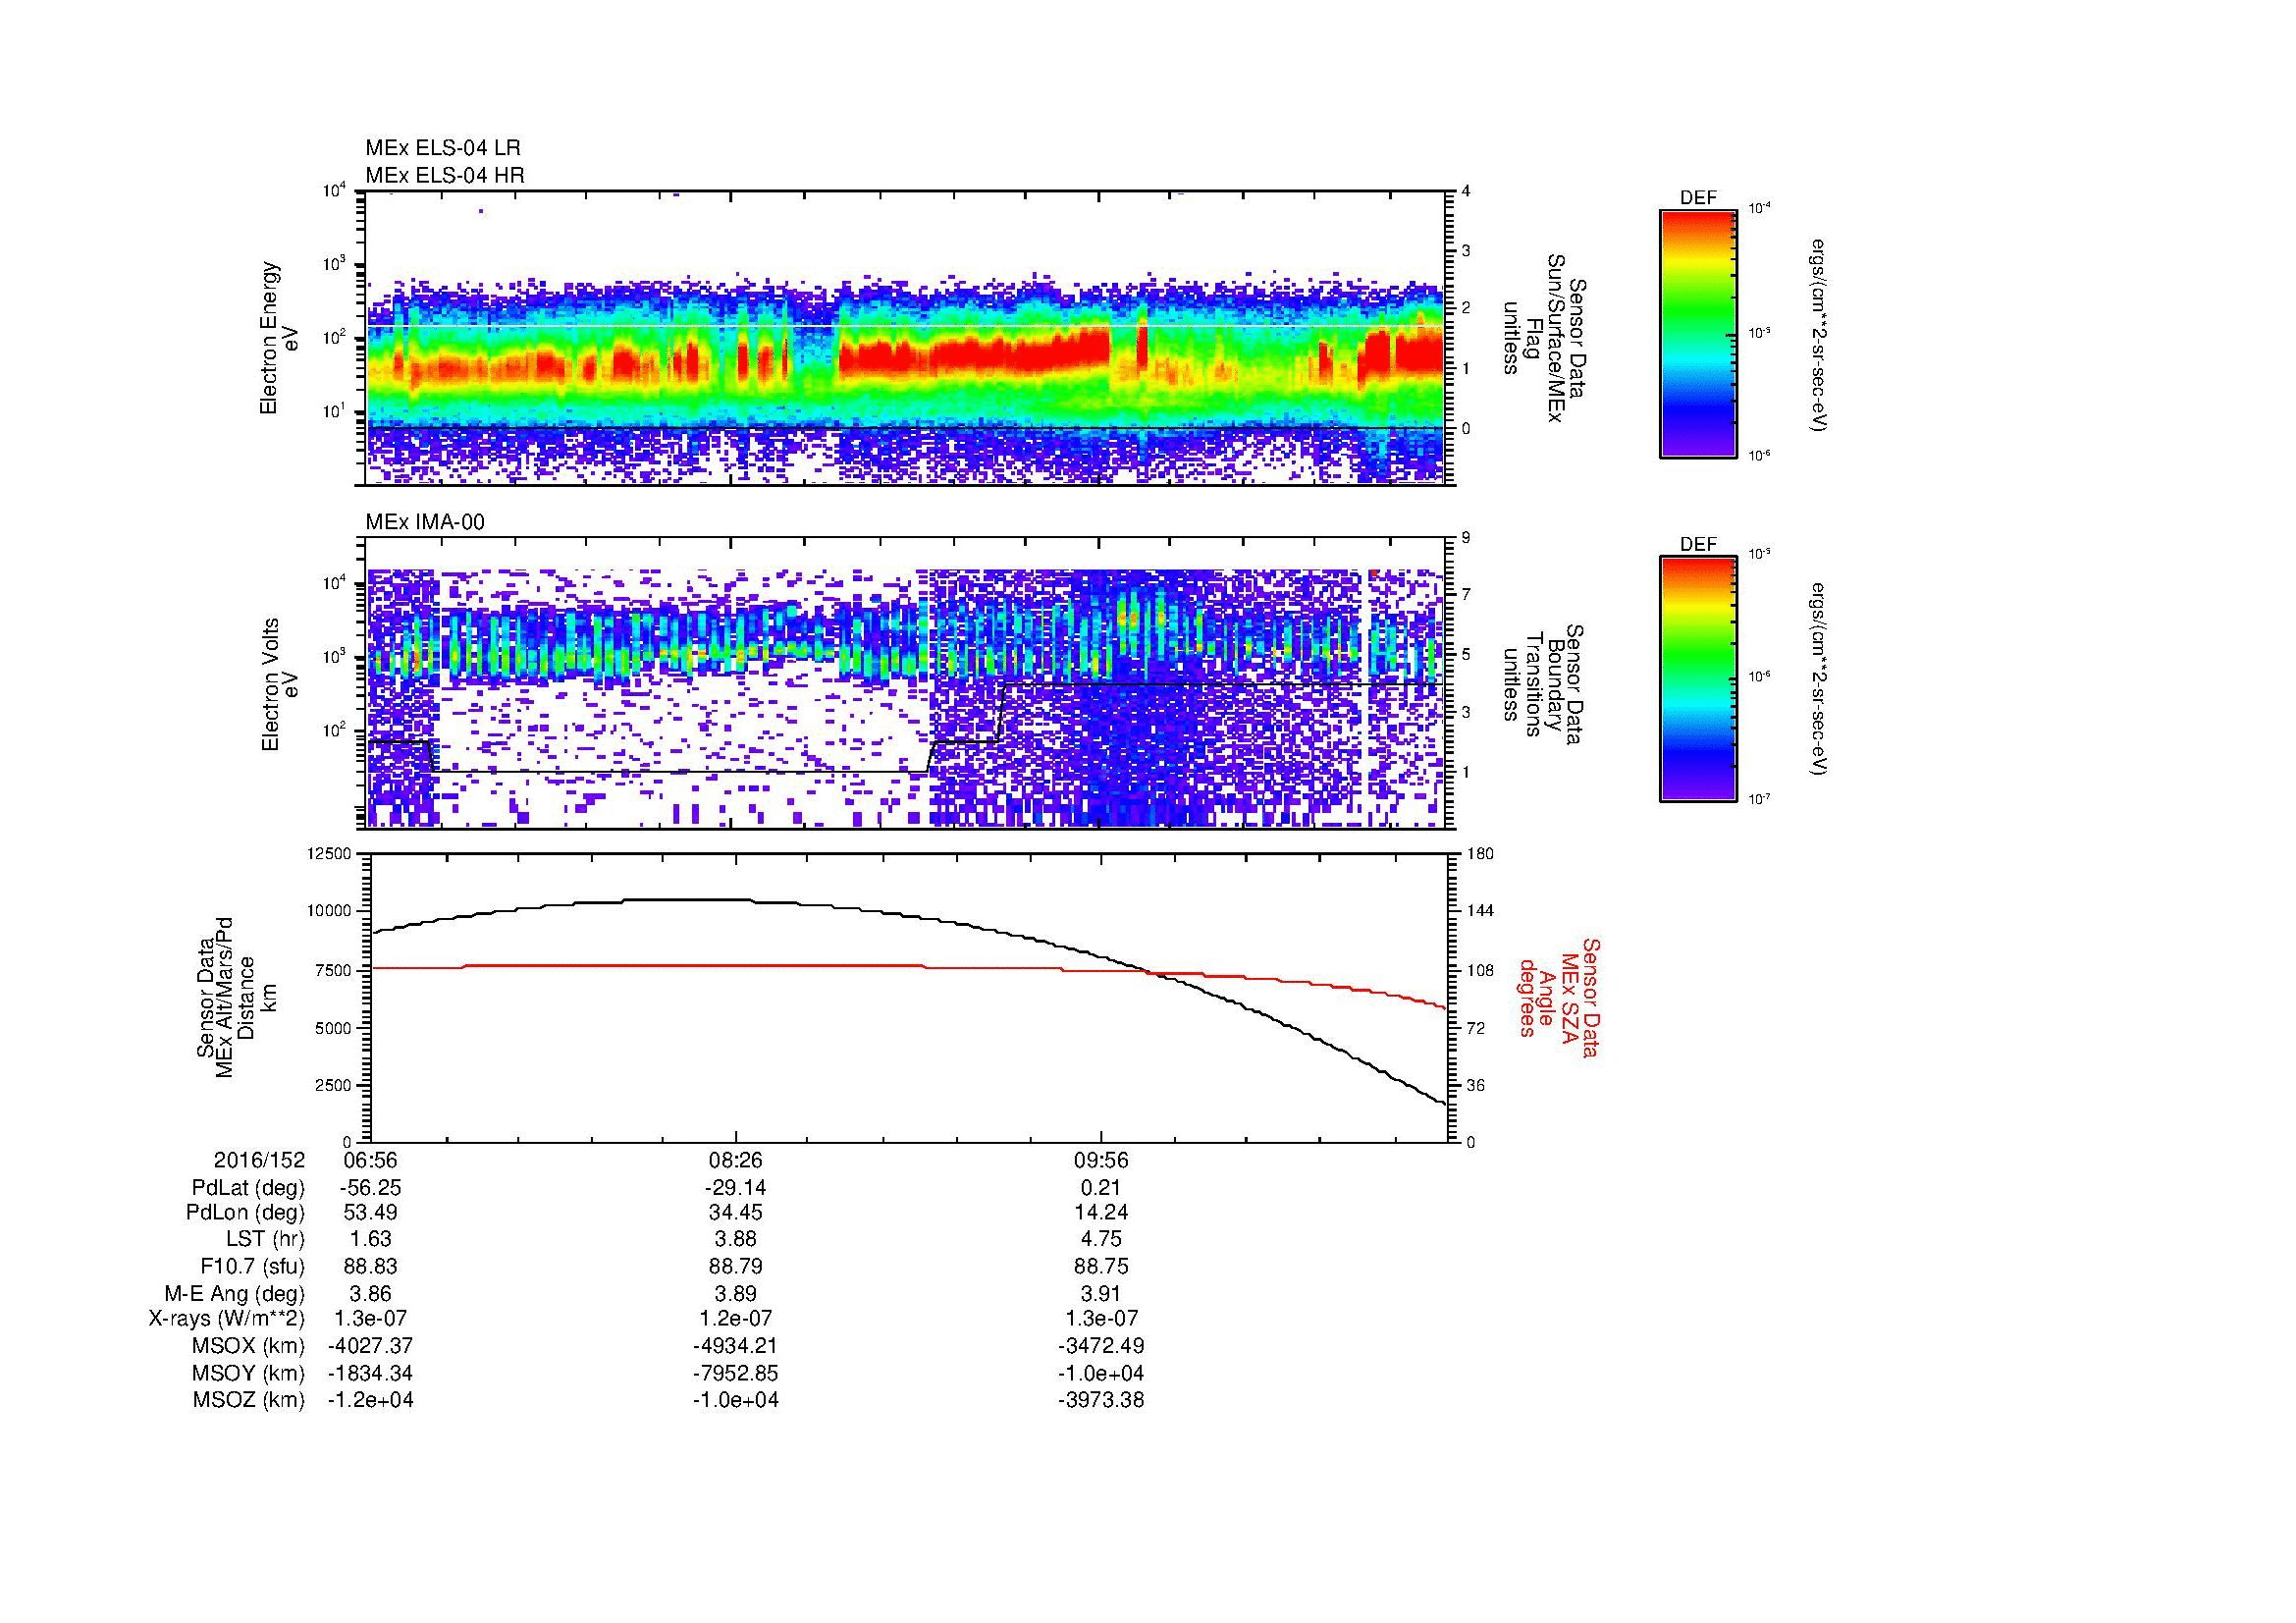Image resolution: width=2296 pixels, height=1623 pixels.
Task: Click the M-E Ang value '3.86'
Action: coord(370,1293)
